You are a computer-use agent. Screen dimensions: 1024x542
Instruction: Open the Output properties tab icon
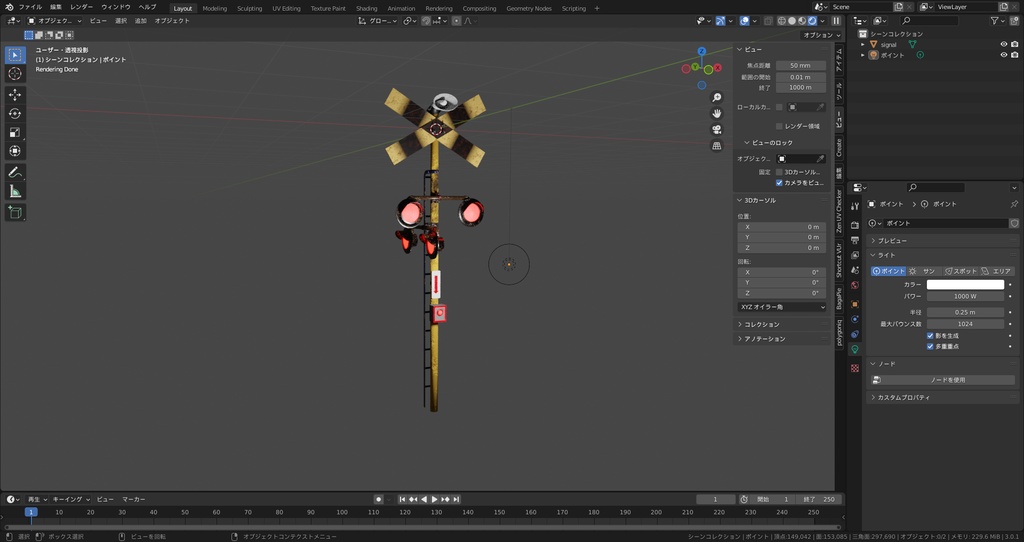pyautogui.click(x=855, y=240)
